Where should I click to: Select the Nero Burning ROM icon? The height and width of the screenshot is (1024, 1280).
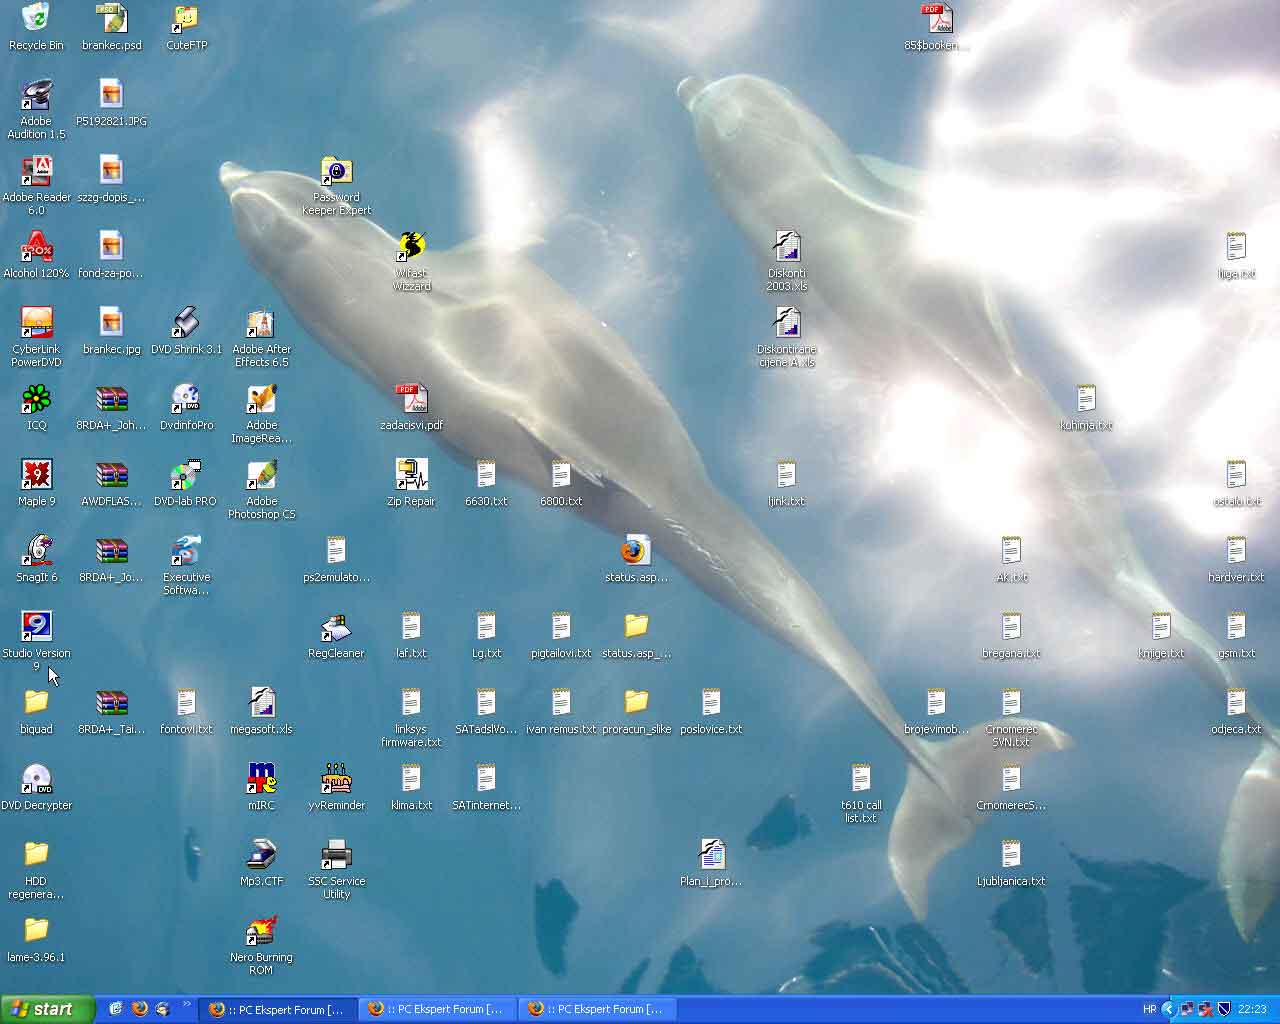(261, 931)
